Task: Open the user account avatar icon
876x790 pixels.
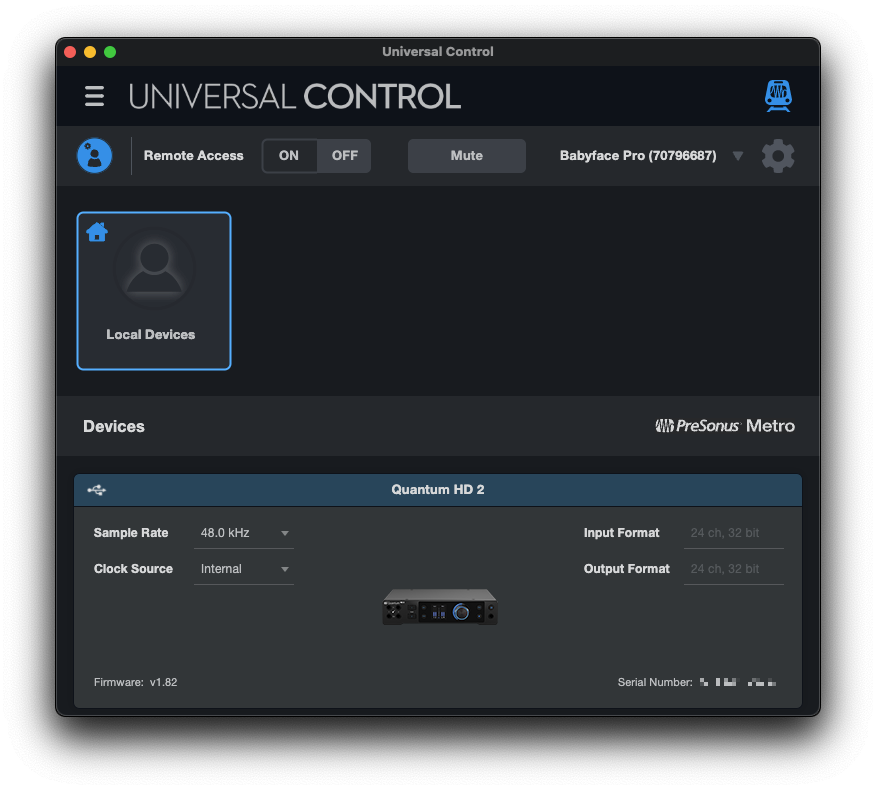Action: pos(94,155)
